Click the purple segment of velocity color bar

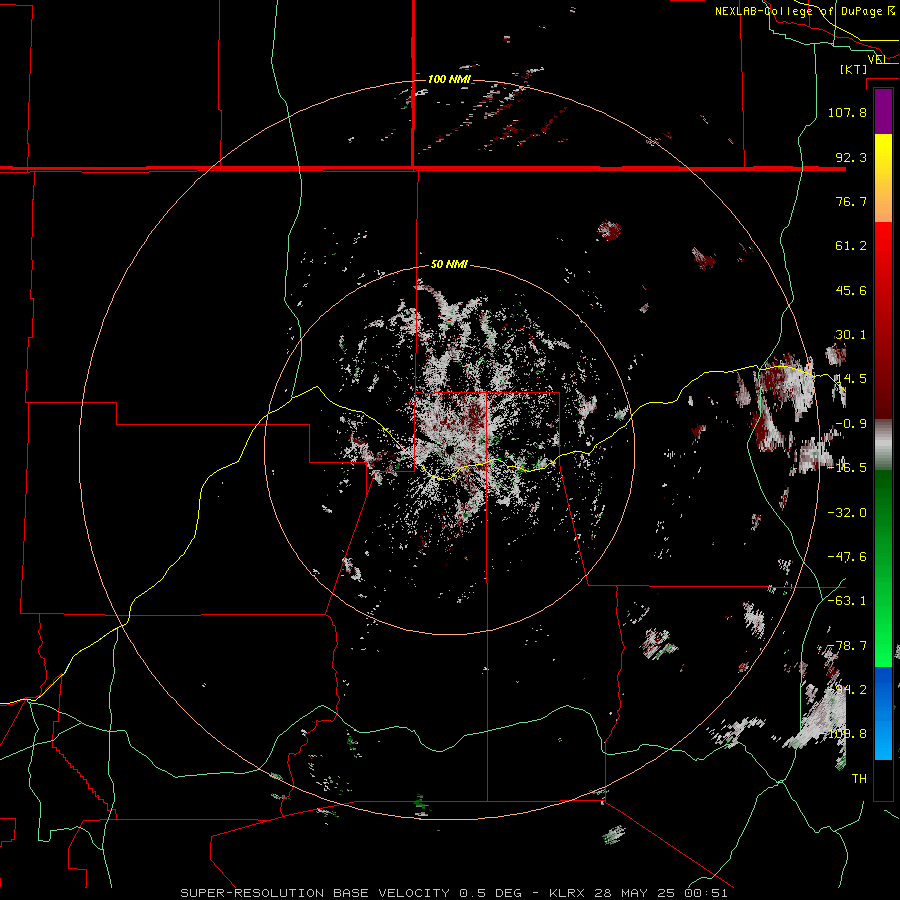point(883,112)
